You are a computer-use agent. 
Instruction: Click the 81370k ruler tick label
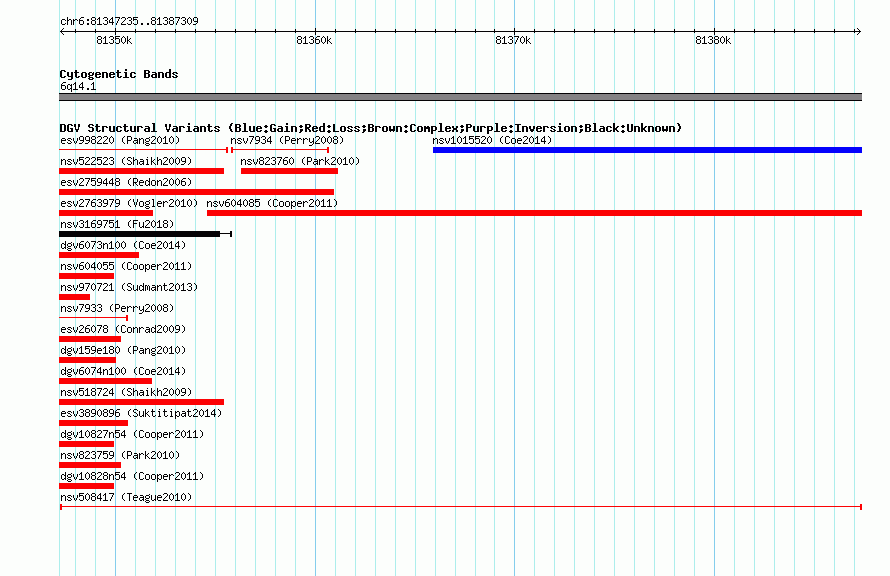[x=513, y=40]
